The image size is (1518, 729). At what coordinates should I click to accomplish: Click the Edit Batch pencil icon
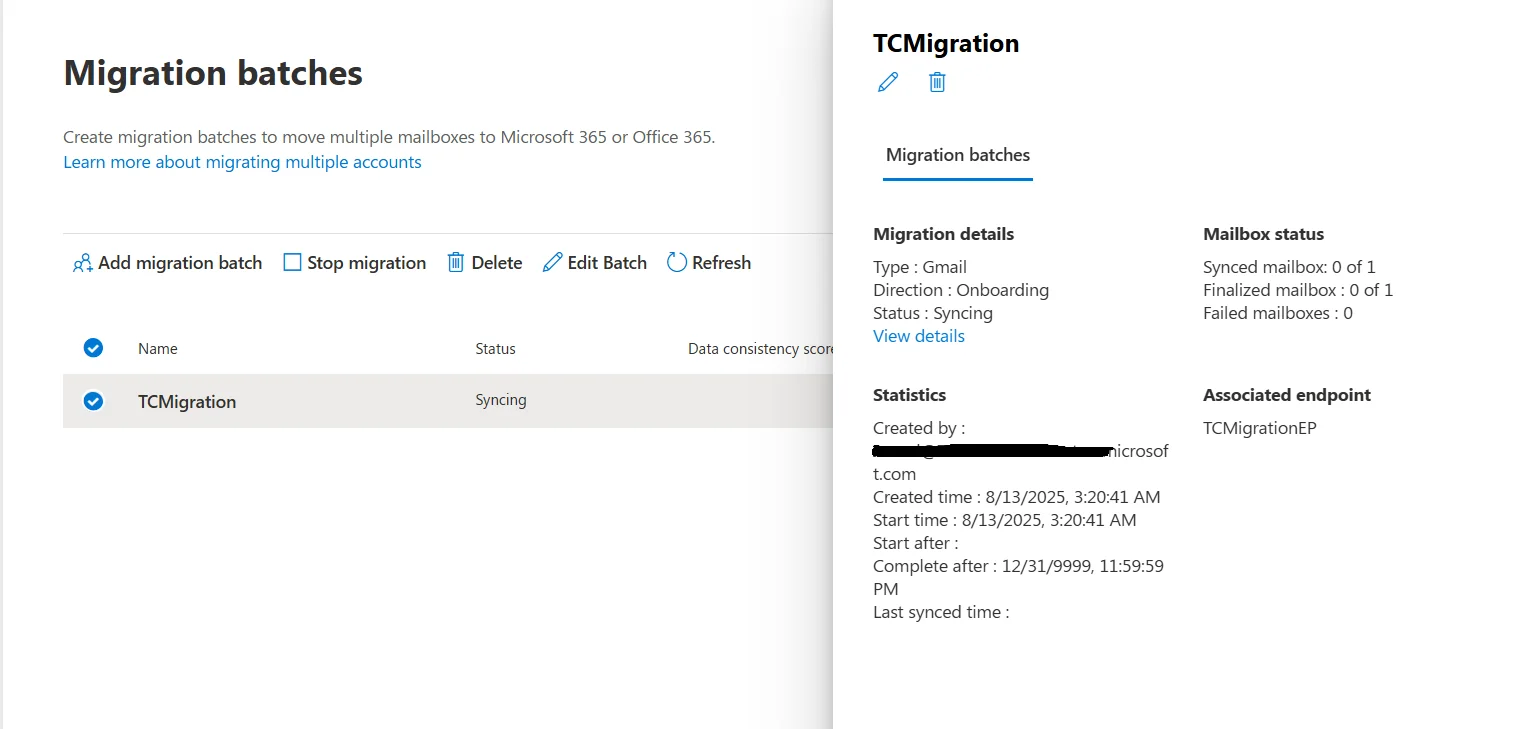(552, 263)
